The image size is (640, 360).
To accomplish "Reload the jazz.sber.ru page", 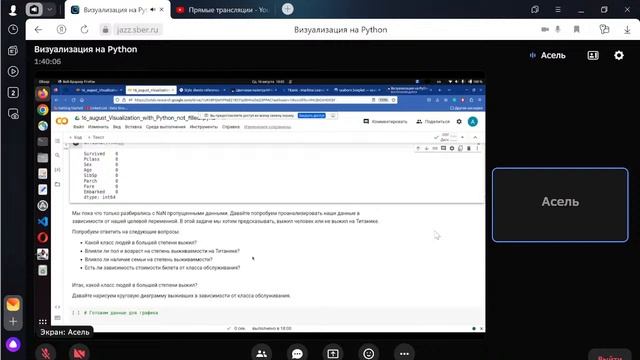I will (84, 30).
